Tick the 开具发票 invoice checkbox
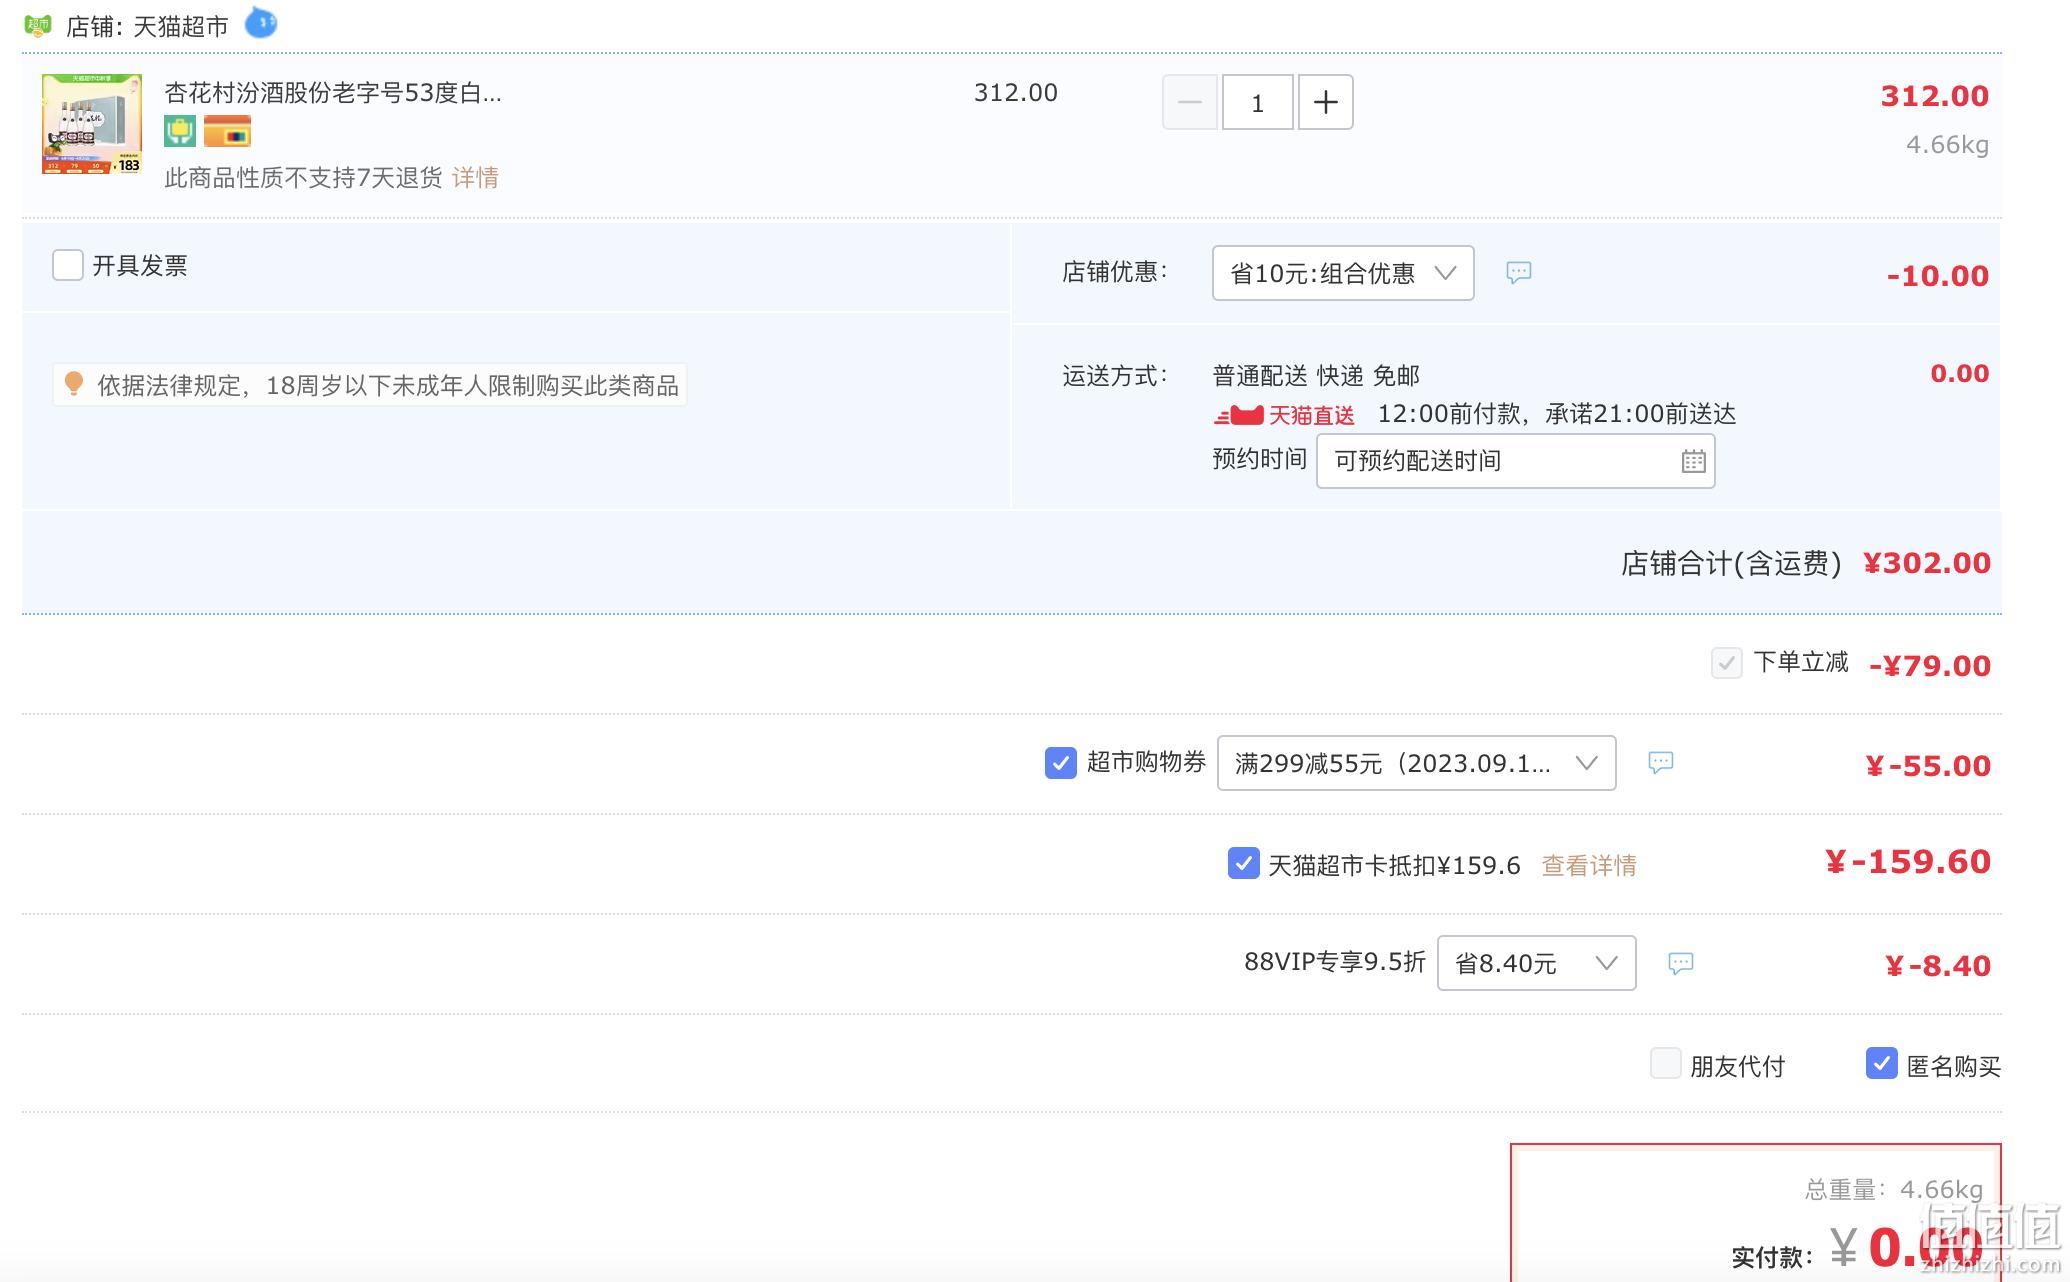The width and height of the screenshot is (2070, 1282). point(68,265)
